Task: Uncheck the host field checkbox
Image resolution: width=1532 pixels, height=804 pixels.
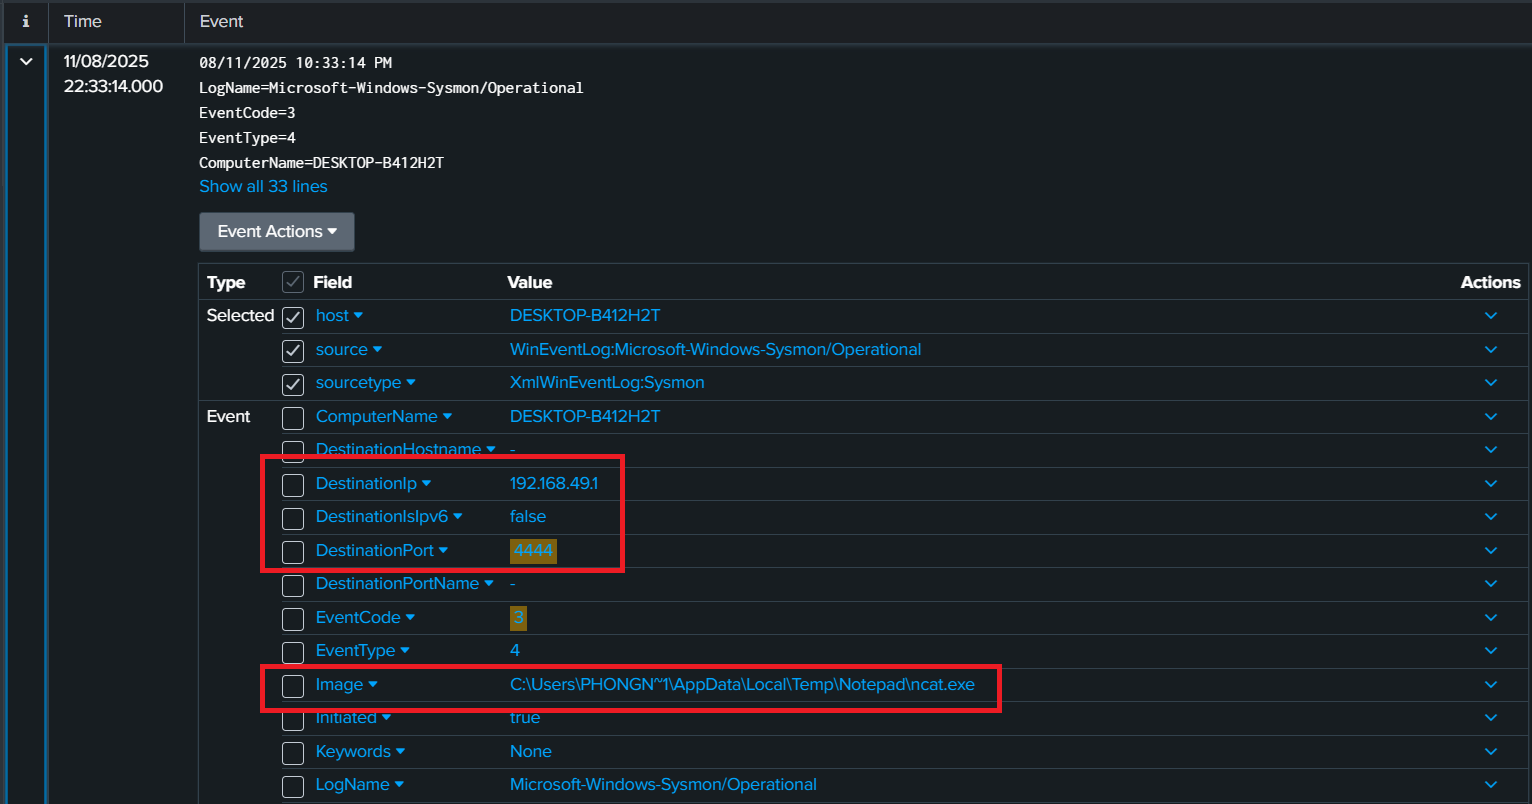Action: click(x=293, y=317)
